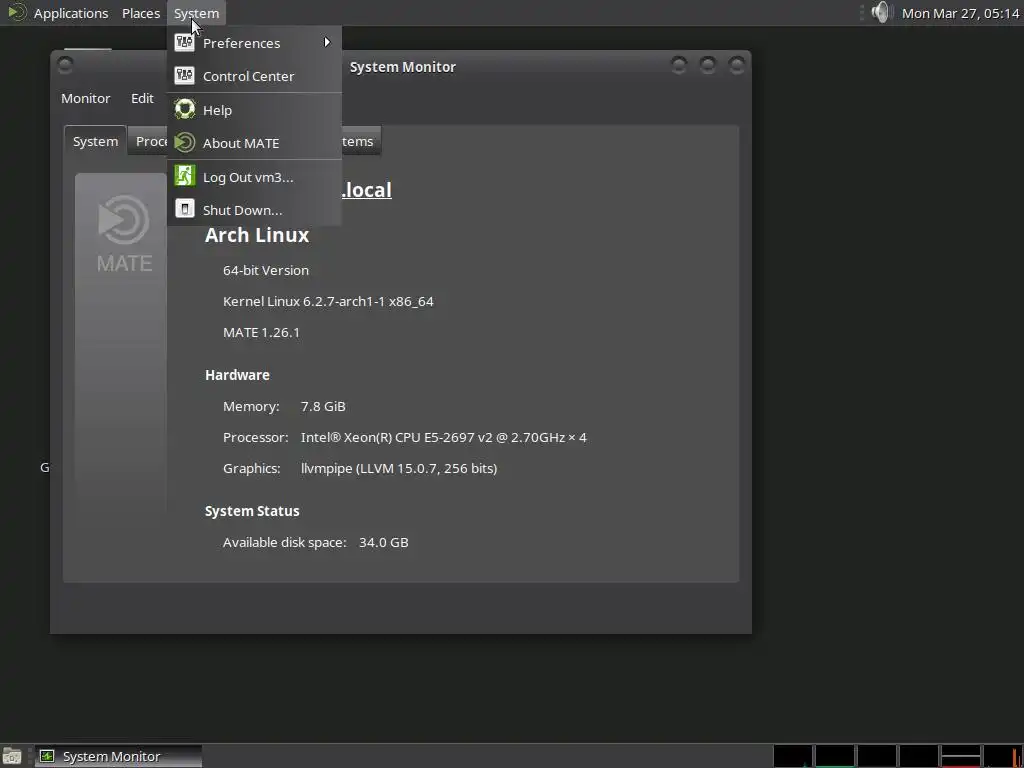
Task: Click the applet graph with red bar
Action: point(961,756)
